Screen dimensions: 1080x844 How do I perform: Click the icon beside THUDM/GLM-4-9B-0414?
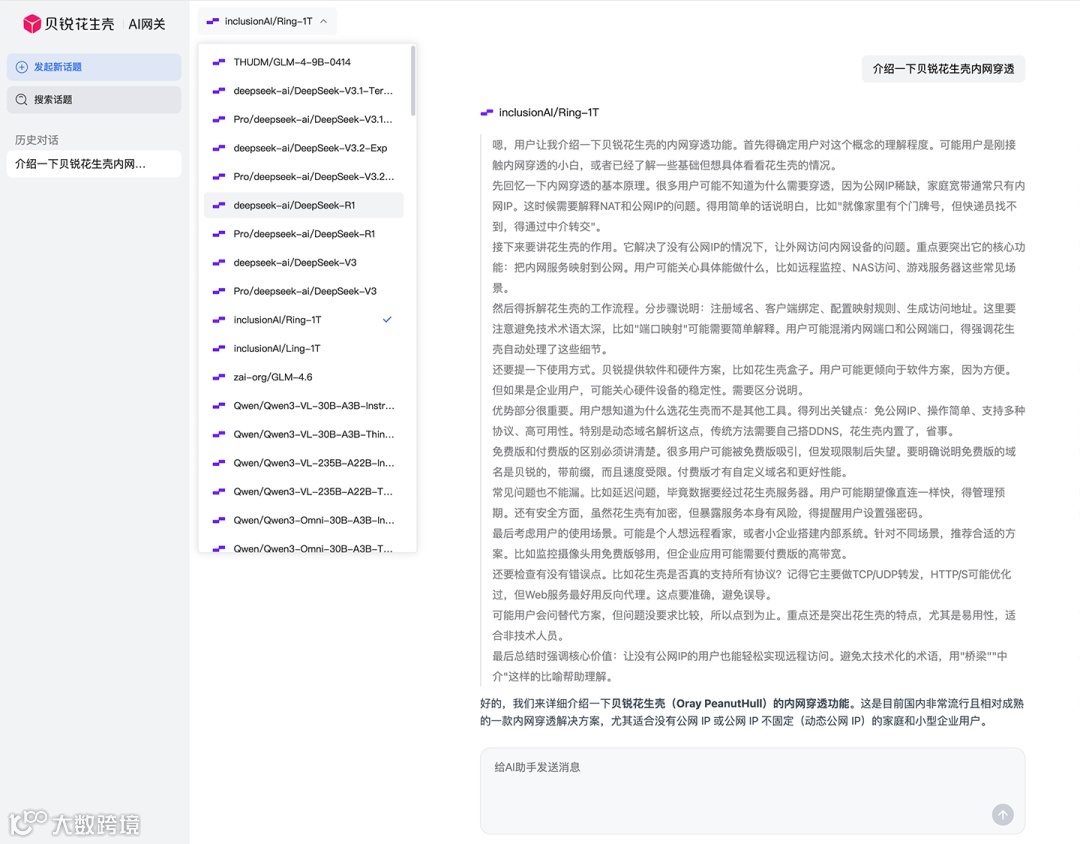(x=219, y=62)
